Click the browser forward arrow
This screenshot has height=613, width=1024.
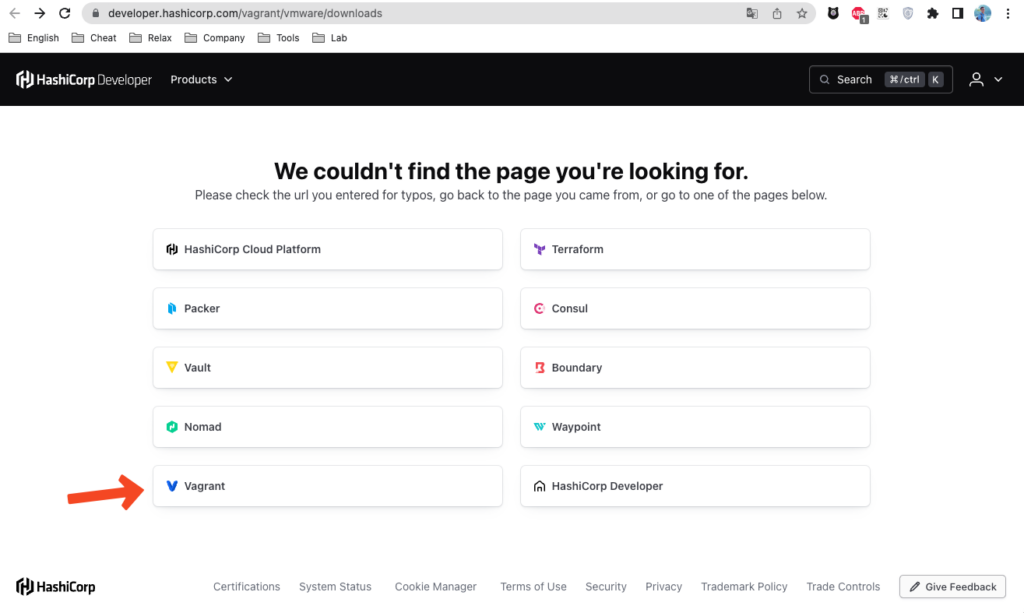pos(39,13)
